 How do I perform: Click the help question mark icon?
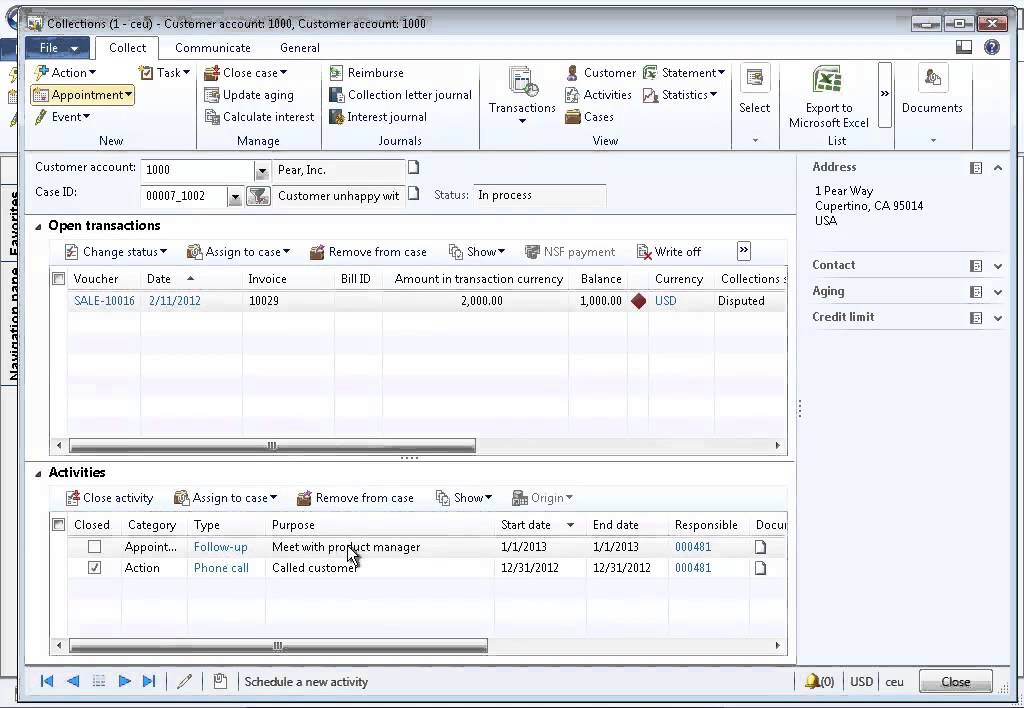(991, 47)
